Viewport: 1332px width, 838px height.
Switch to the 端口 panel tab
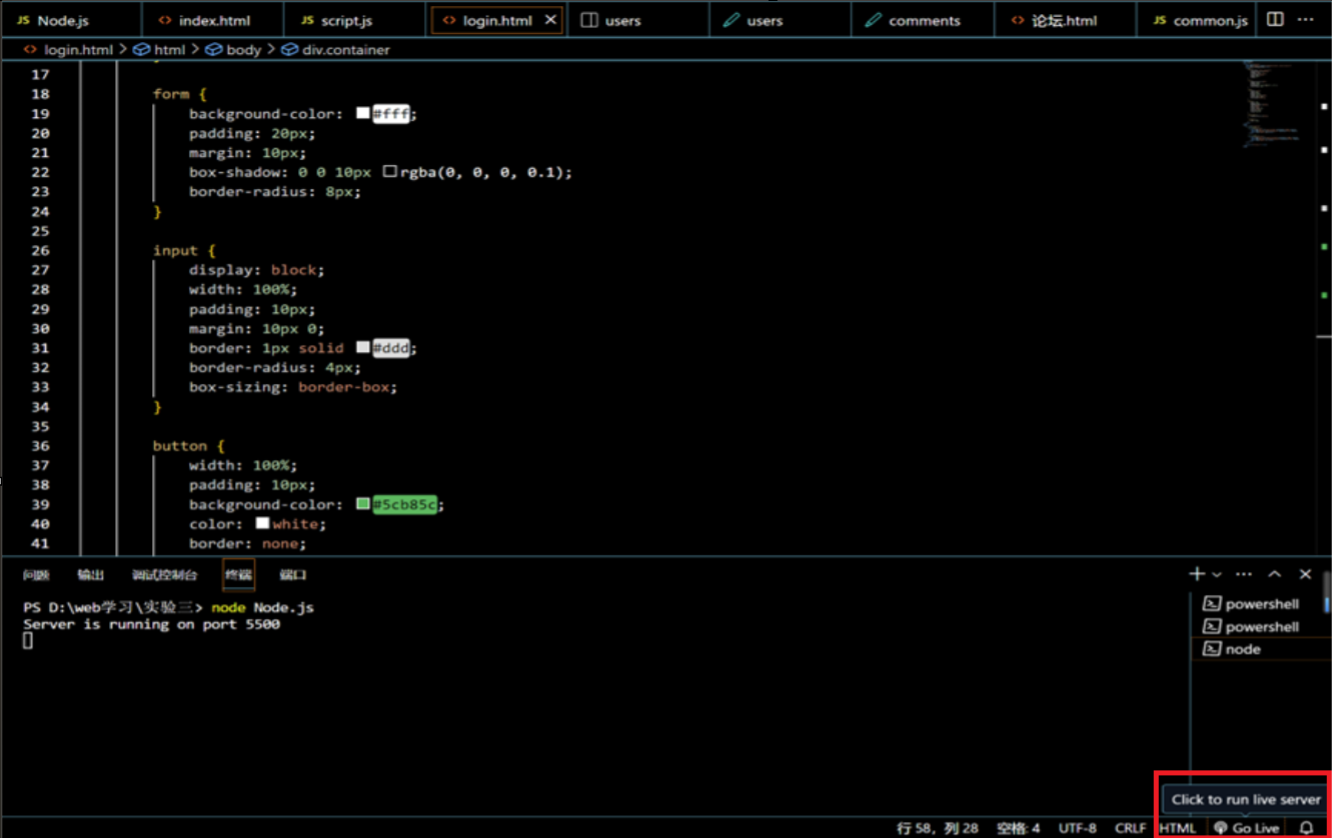click(x=293, y=575)
